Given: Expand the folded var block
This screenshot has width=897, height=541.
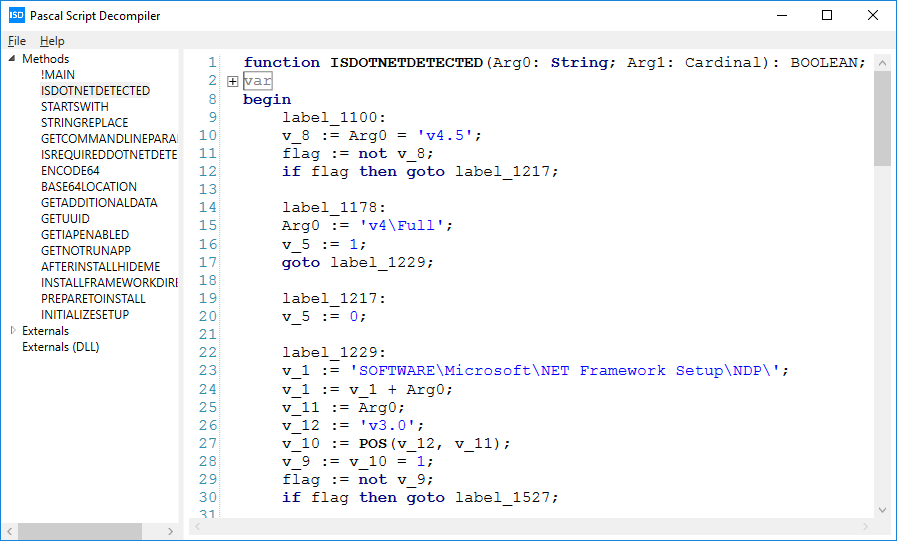Looking at the screenshot, I should (232, 81).
